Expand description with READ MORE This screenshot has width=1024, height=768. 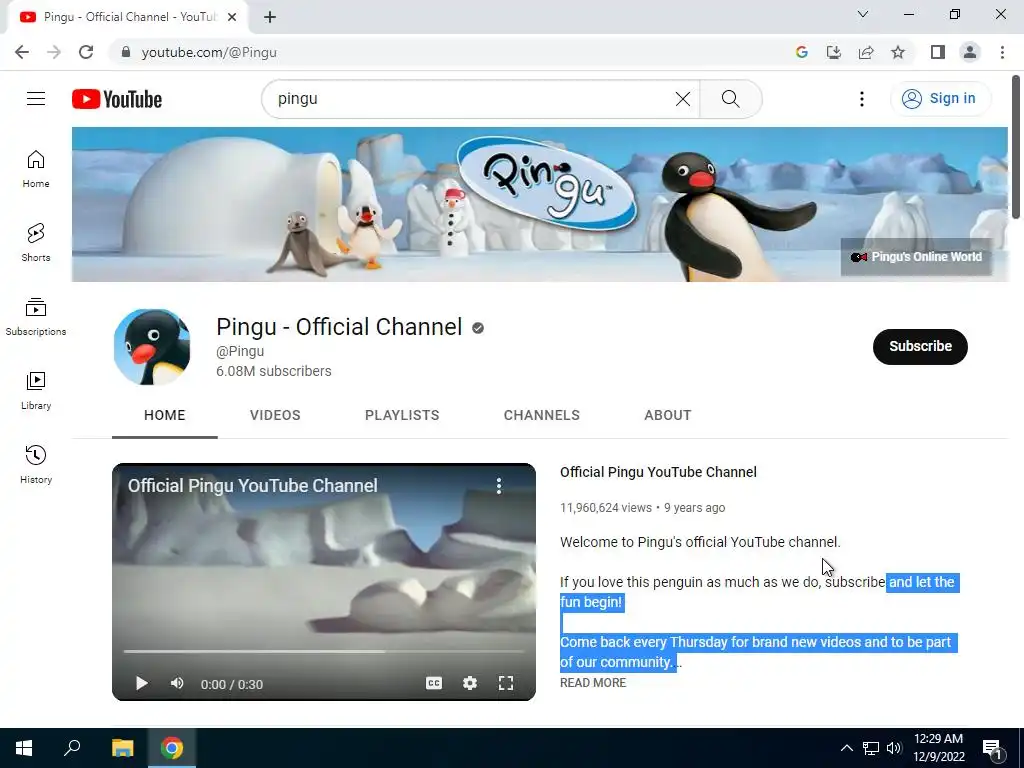click(x=593, y=682)
